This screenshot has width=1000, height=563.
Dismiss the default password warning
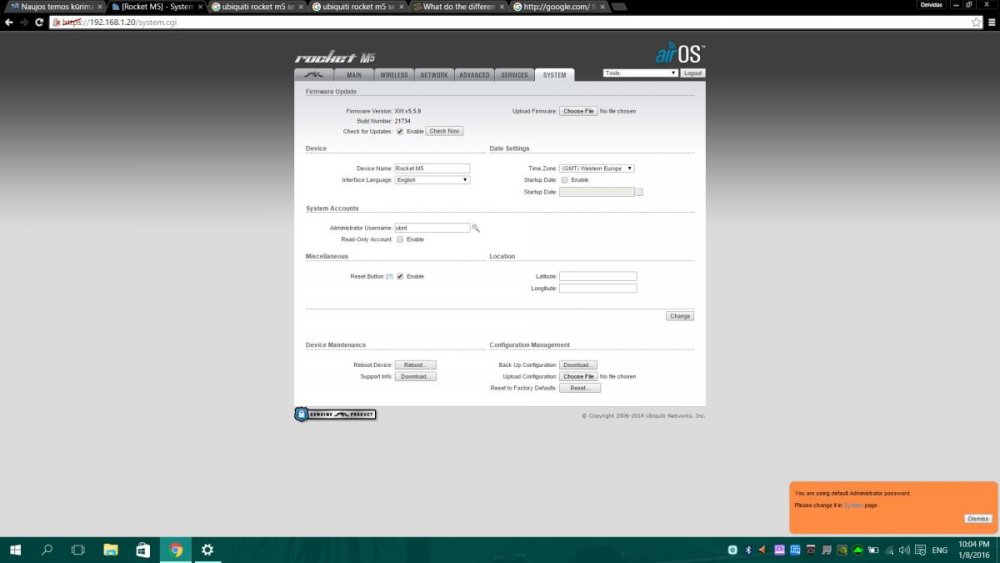(x=978, y=518)
